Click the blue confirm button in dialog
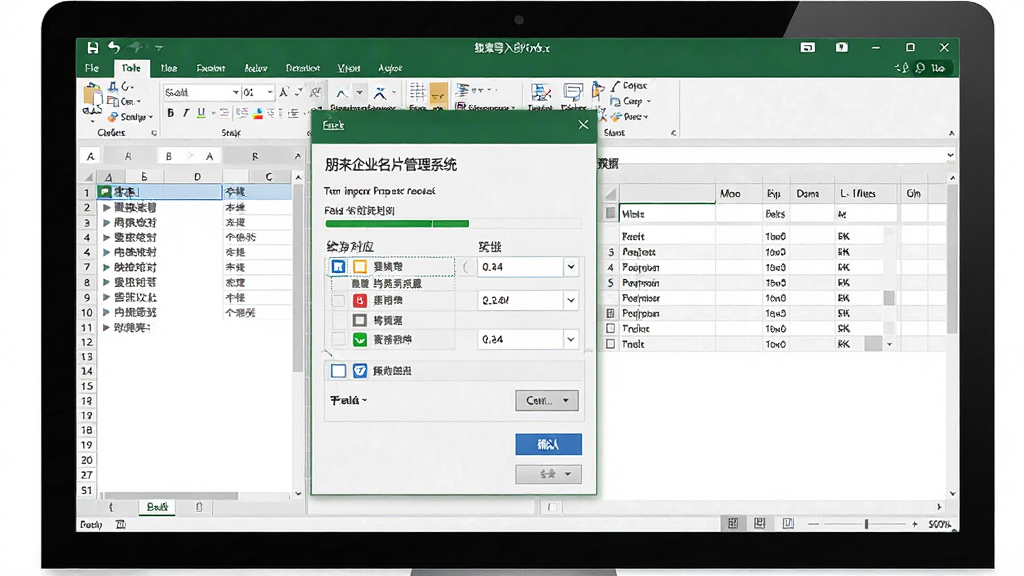 coord(548,444)
